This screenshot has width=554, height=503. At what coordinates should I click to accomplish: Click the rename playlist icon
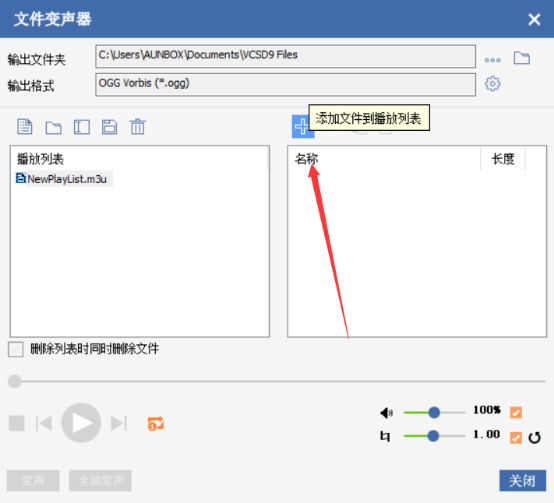[82, 127]
